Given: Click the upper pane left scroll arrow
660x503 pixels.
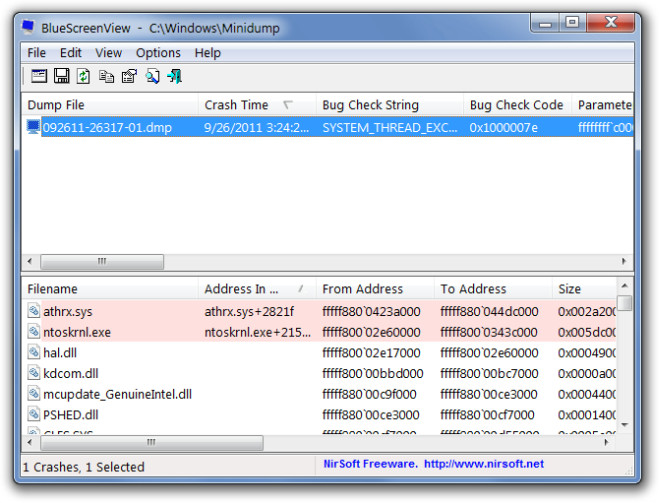Looking at the screenshot, I should [30, 261].
